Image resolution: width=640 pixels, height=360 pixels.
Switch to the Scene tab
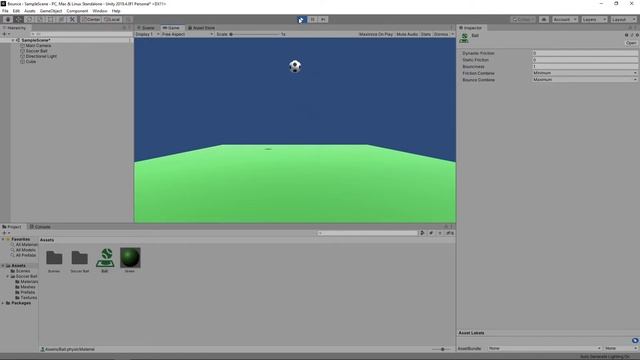146,28
